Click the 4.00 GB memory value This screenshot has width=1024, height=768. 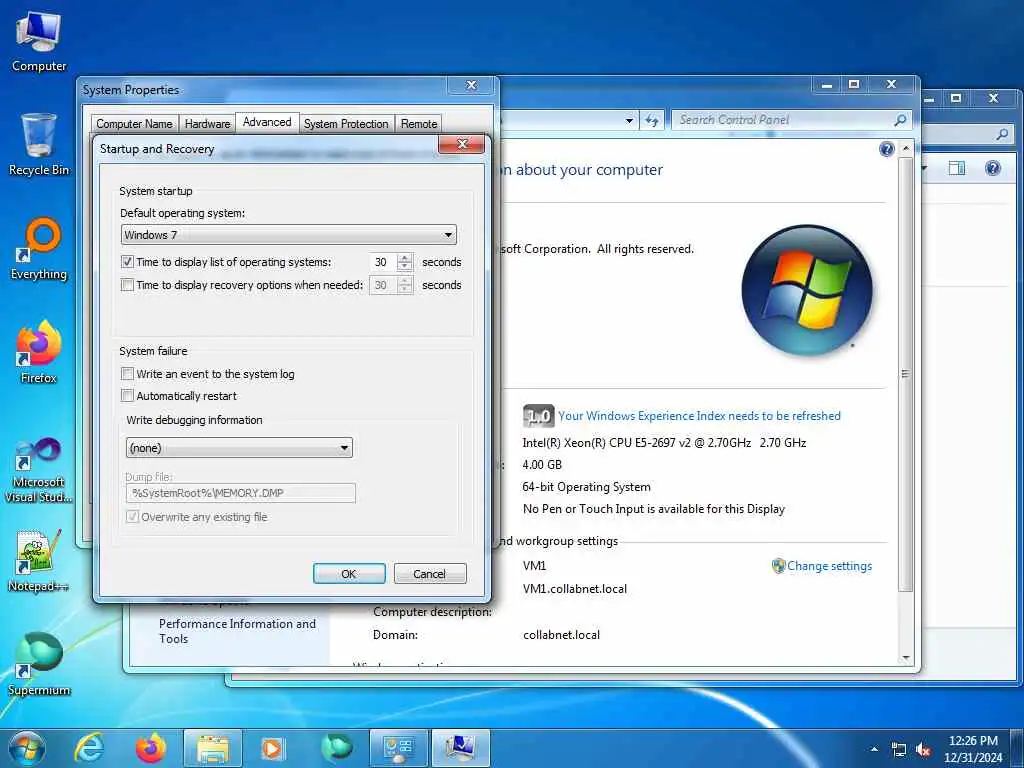coord(541,465)
